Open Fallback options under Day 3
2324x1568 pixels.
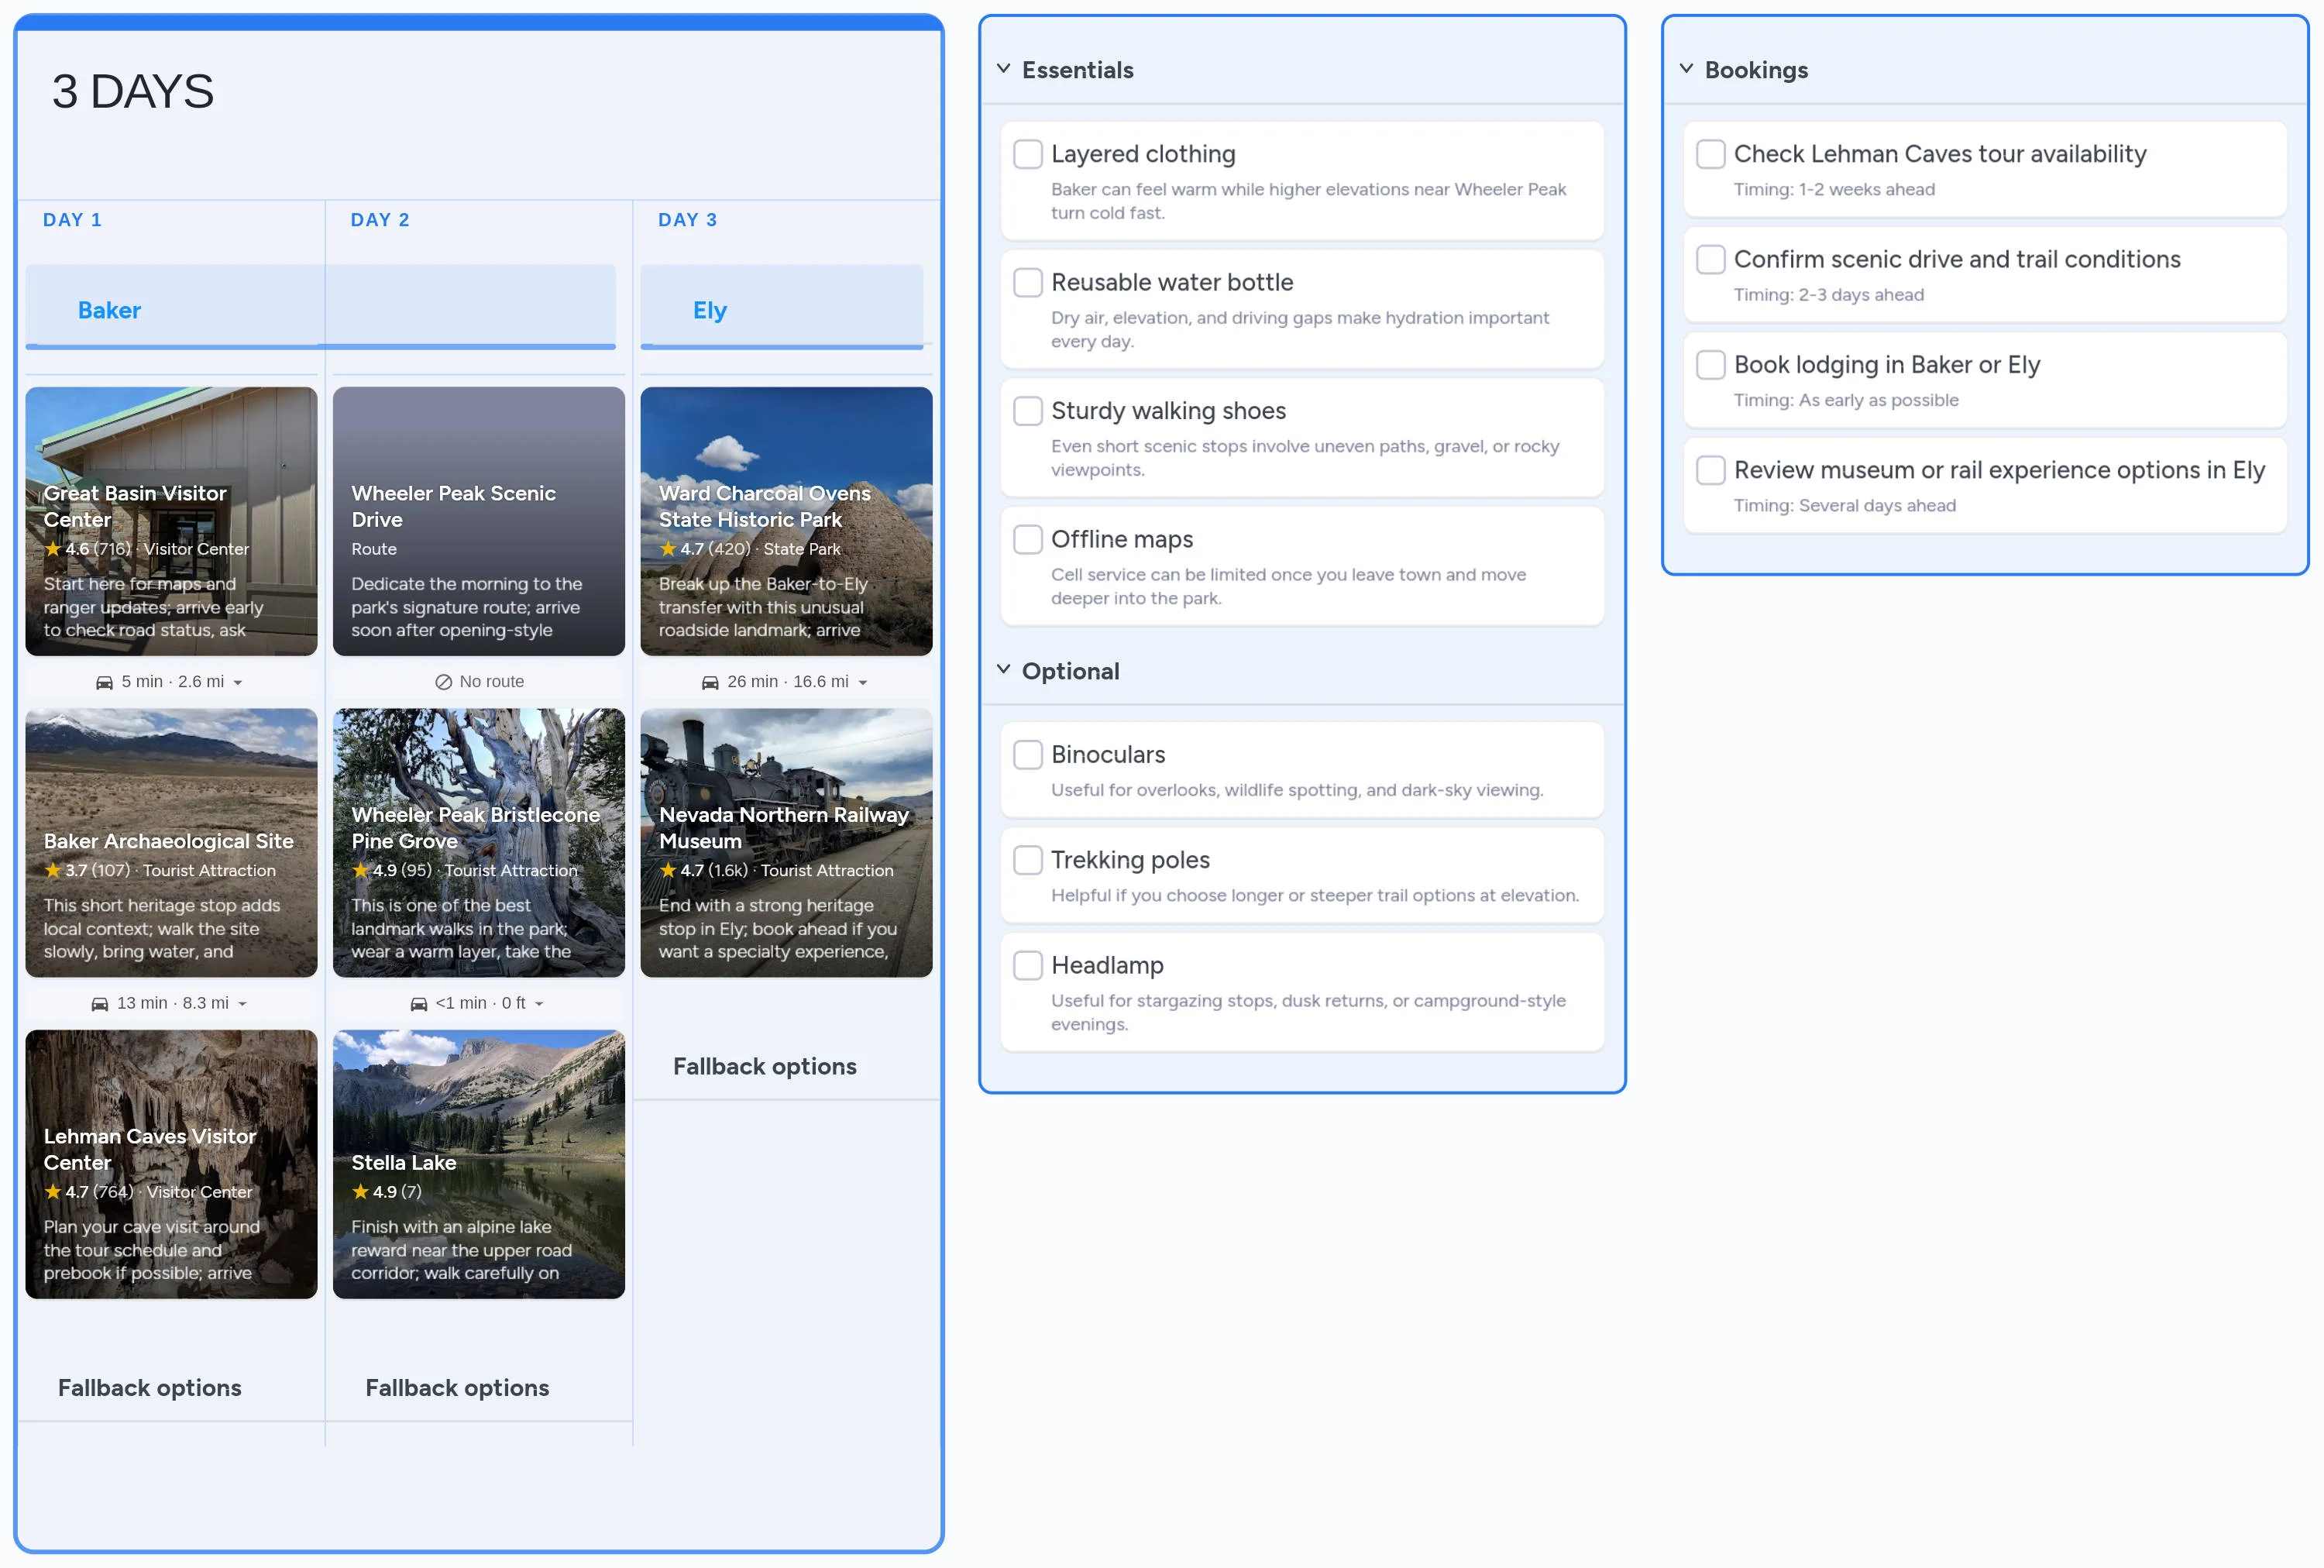click(x=764, y=1066)
